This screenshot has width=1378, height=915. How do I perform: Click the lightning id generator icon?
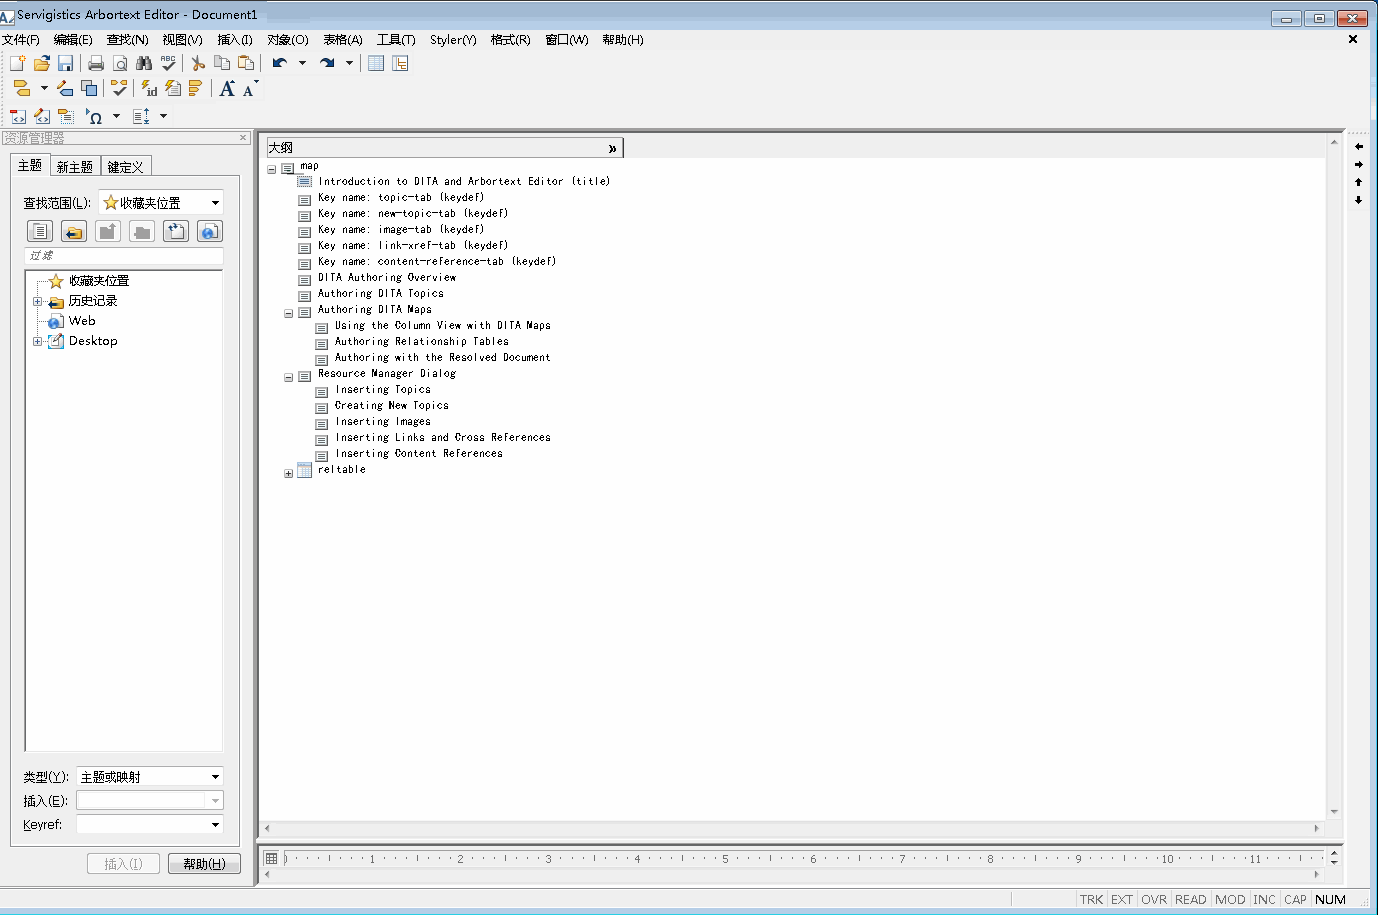coord(149,89)
